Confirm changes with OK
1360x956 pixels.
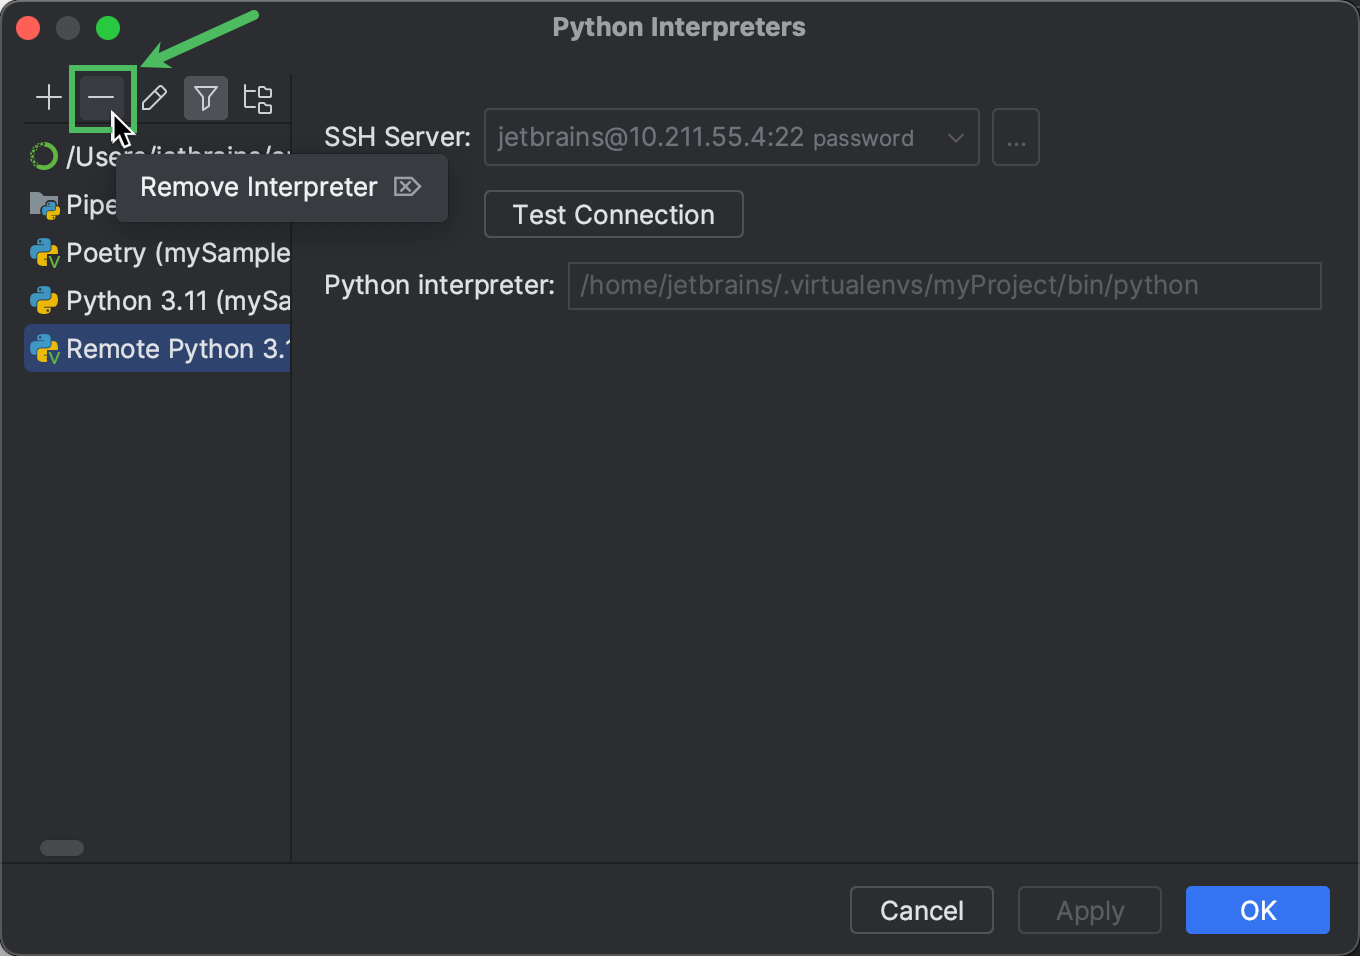pos(1257,910)
